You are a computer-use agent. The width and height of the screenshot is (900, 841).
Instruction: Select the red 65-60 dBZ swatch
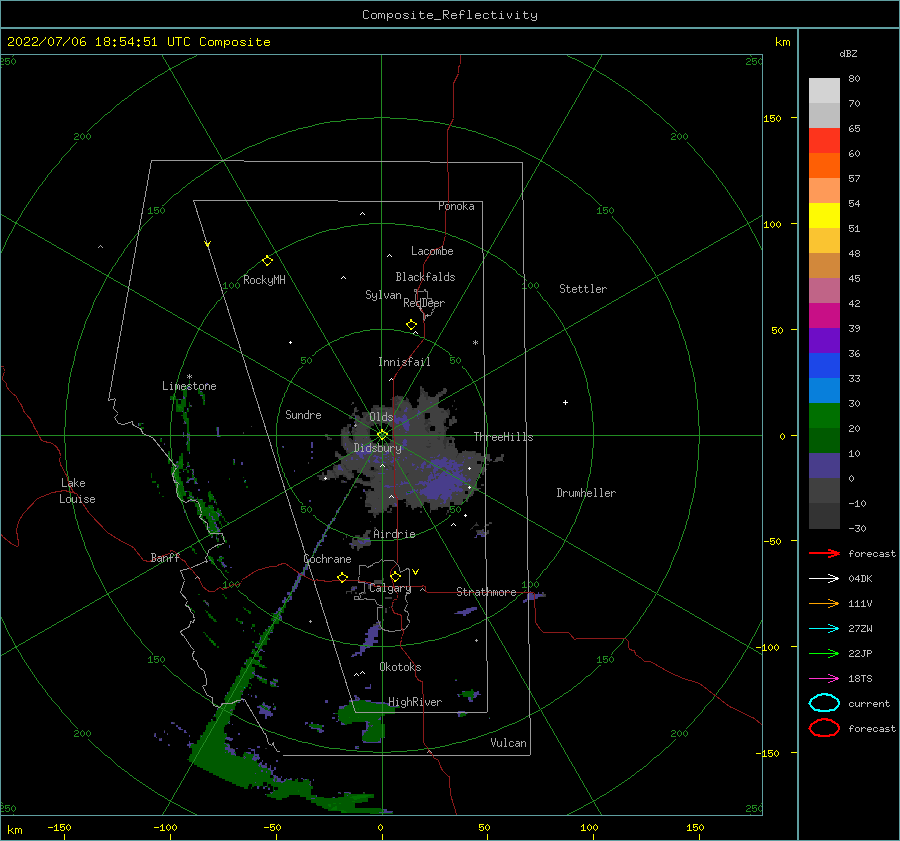[824, 141]
